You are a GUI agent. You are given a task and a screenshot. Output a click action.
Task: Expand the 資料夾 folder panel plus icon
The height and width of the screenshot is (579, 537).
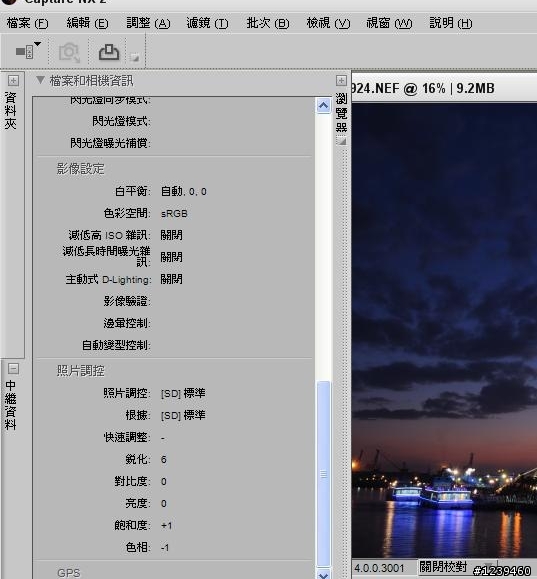[x=13, y=80]
